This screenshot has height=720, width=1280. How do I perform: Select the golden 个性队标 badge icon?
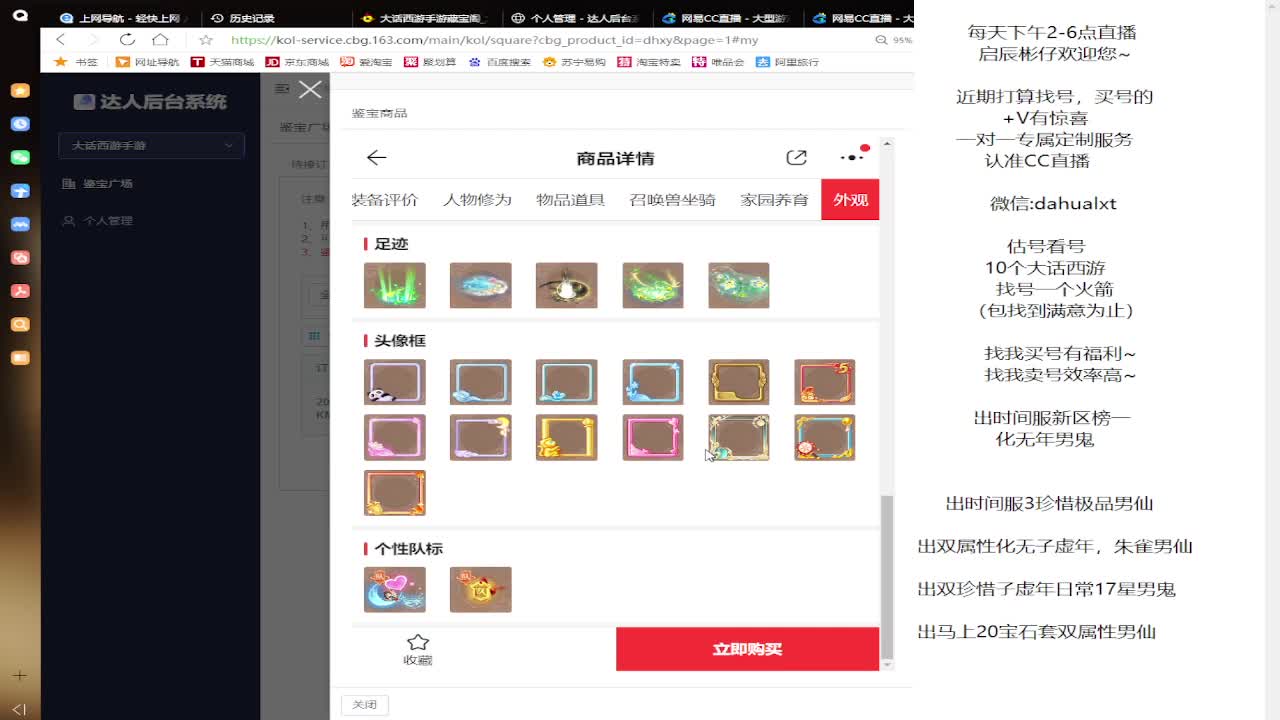click(x=481, y=589)
